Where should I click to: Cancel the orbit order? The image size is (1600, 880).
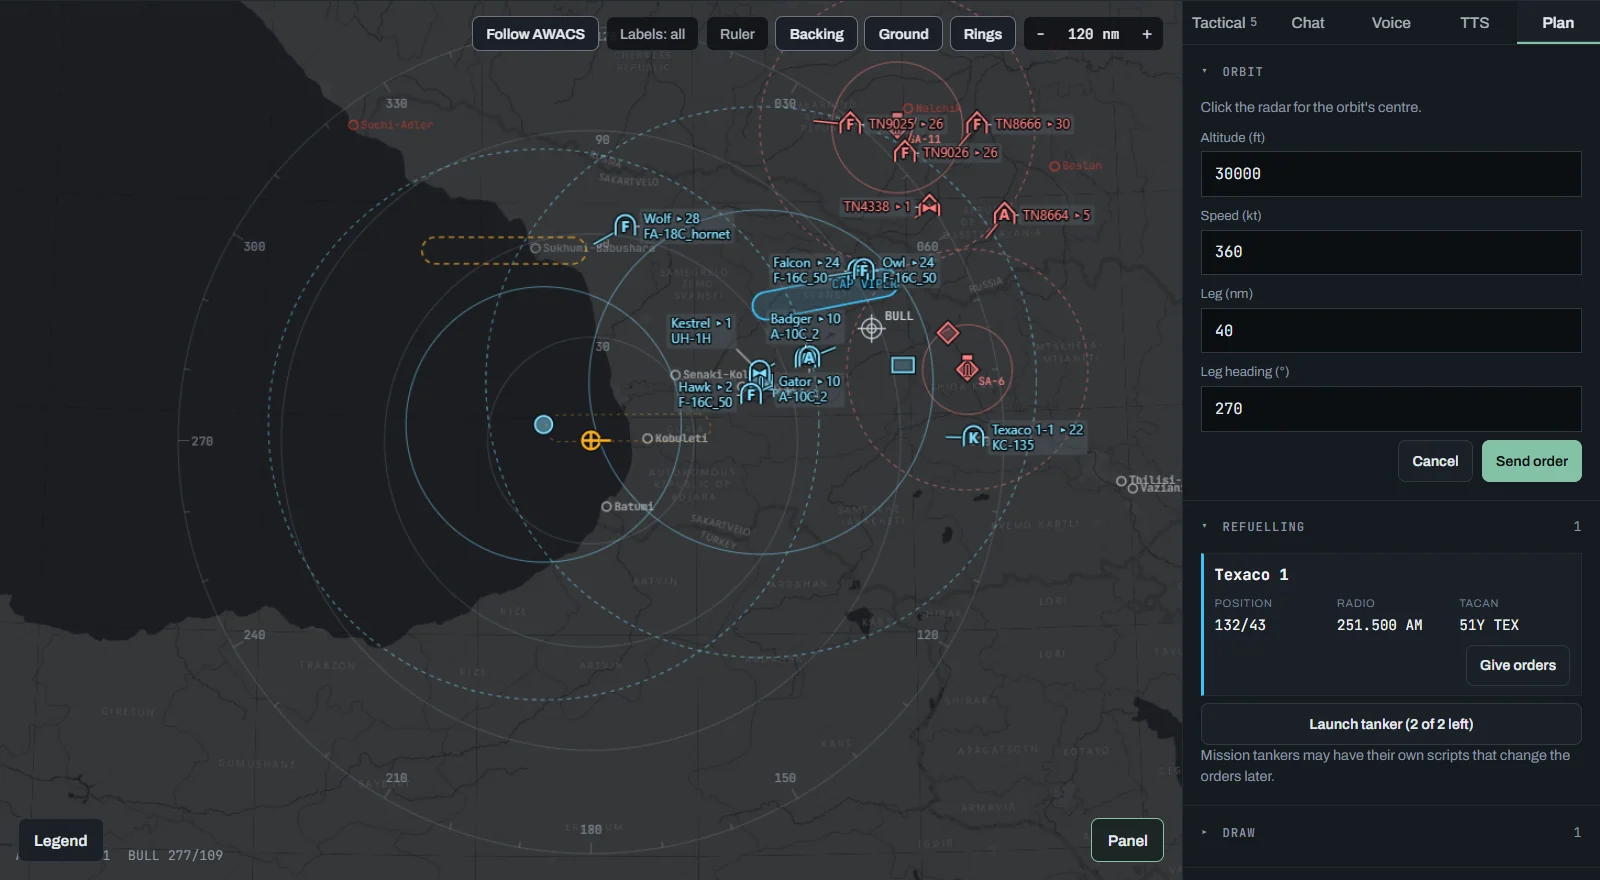pos(1435,461)
